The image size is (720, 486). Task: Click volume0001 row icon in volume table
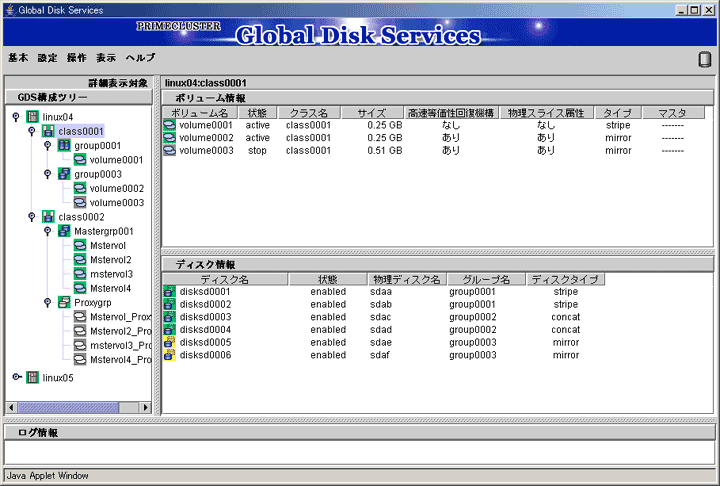point(169,124)
